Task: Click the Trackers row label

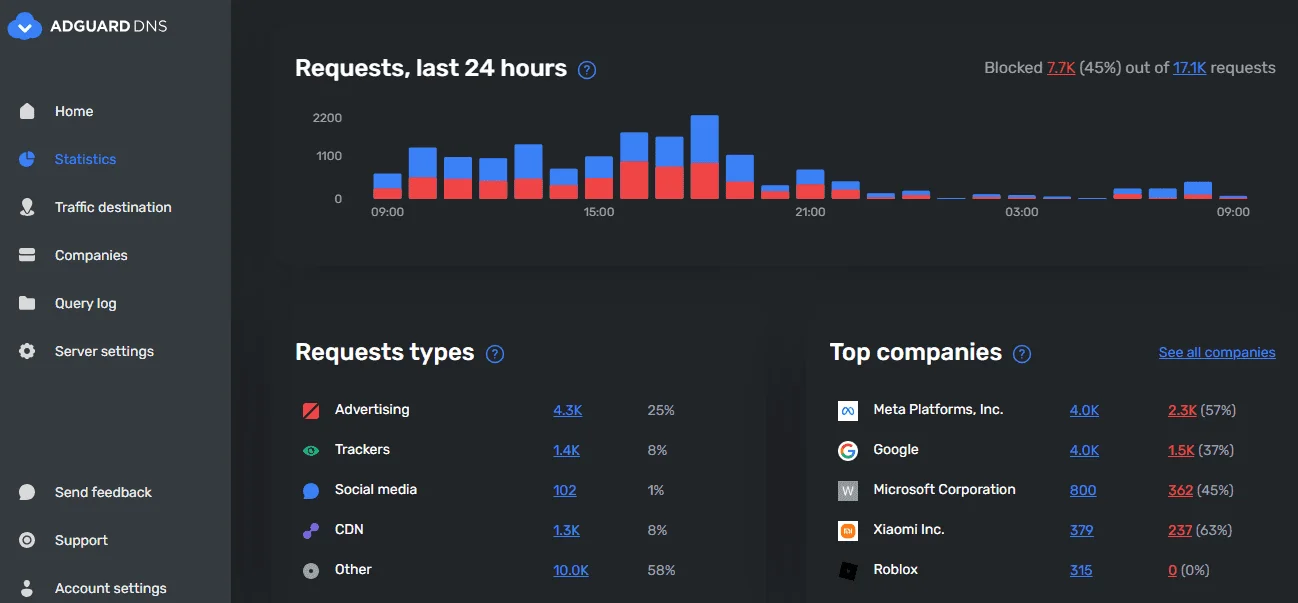Action: coord(362,449)
